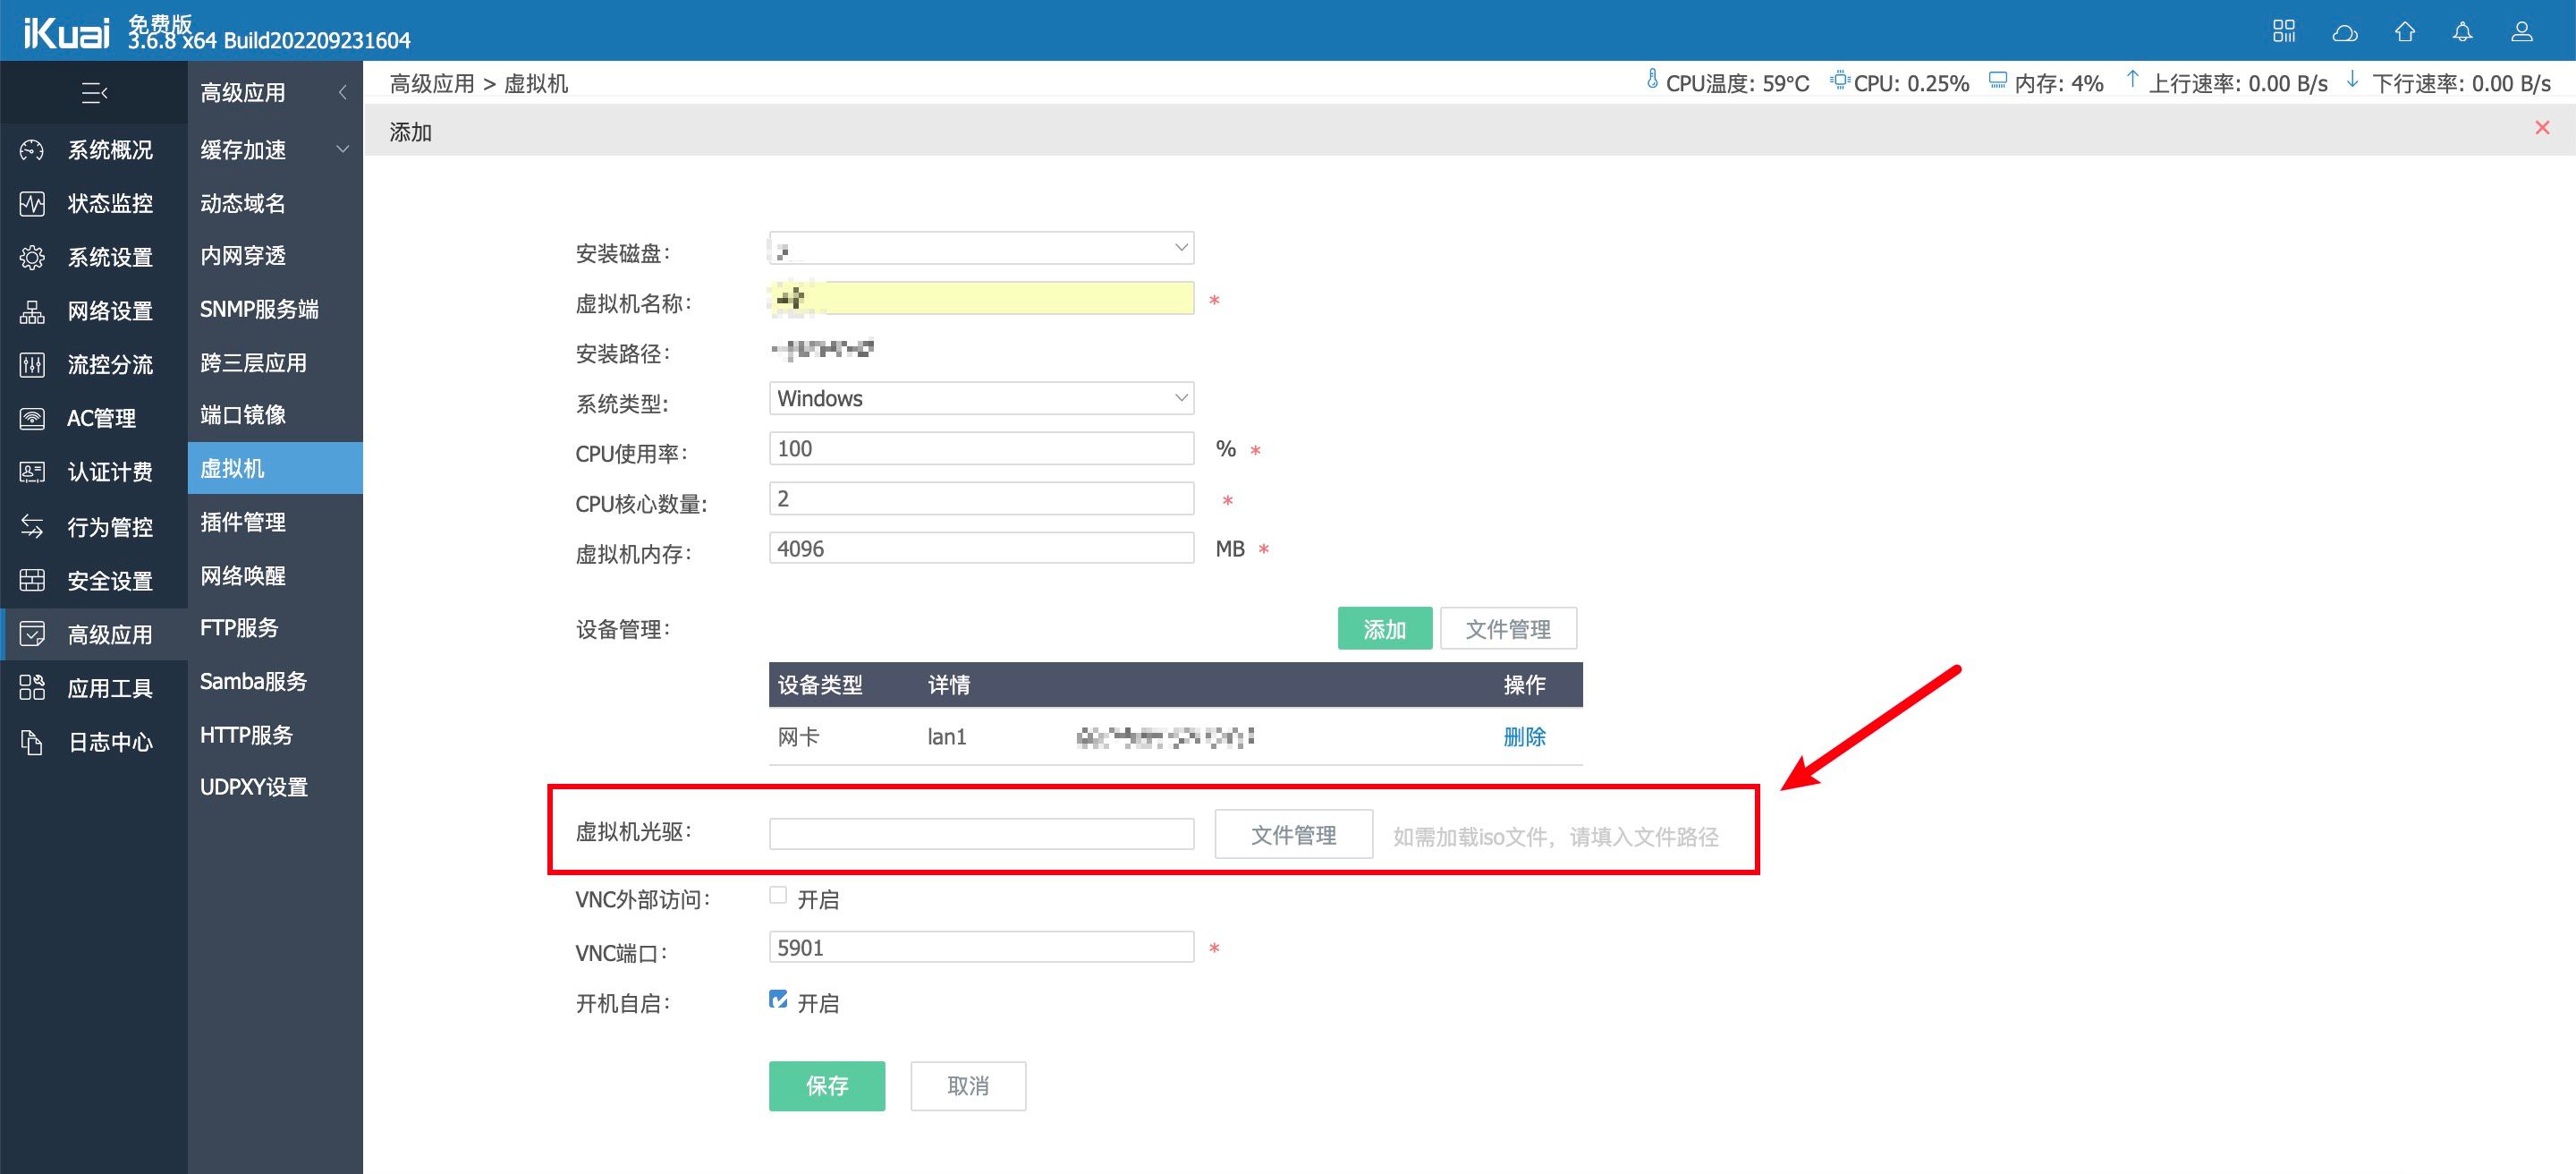
Task: Click the CPU温度 thermometer icon
Action: [1652, 79]
